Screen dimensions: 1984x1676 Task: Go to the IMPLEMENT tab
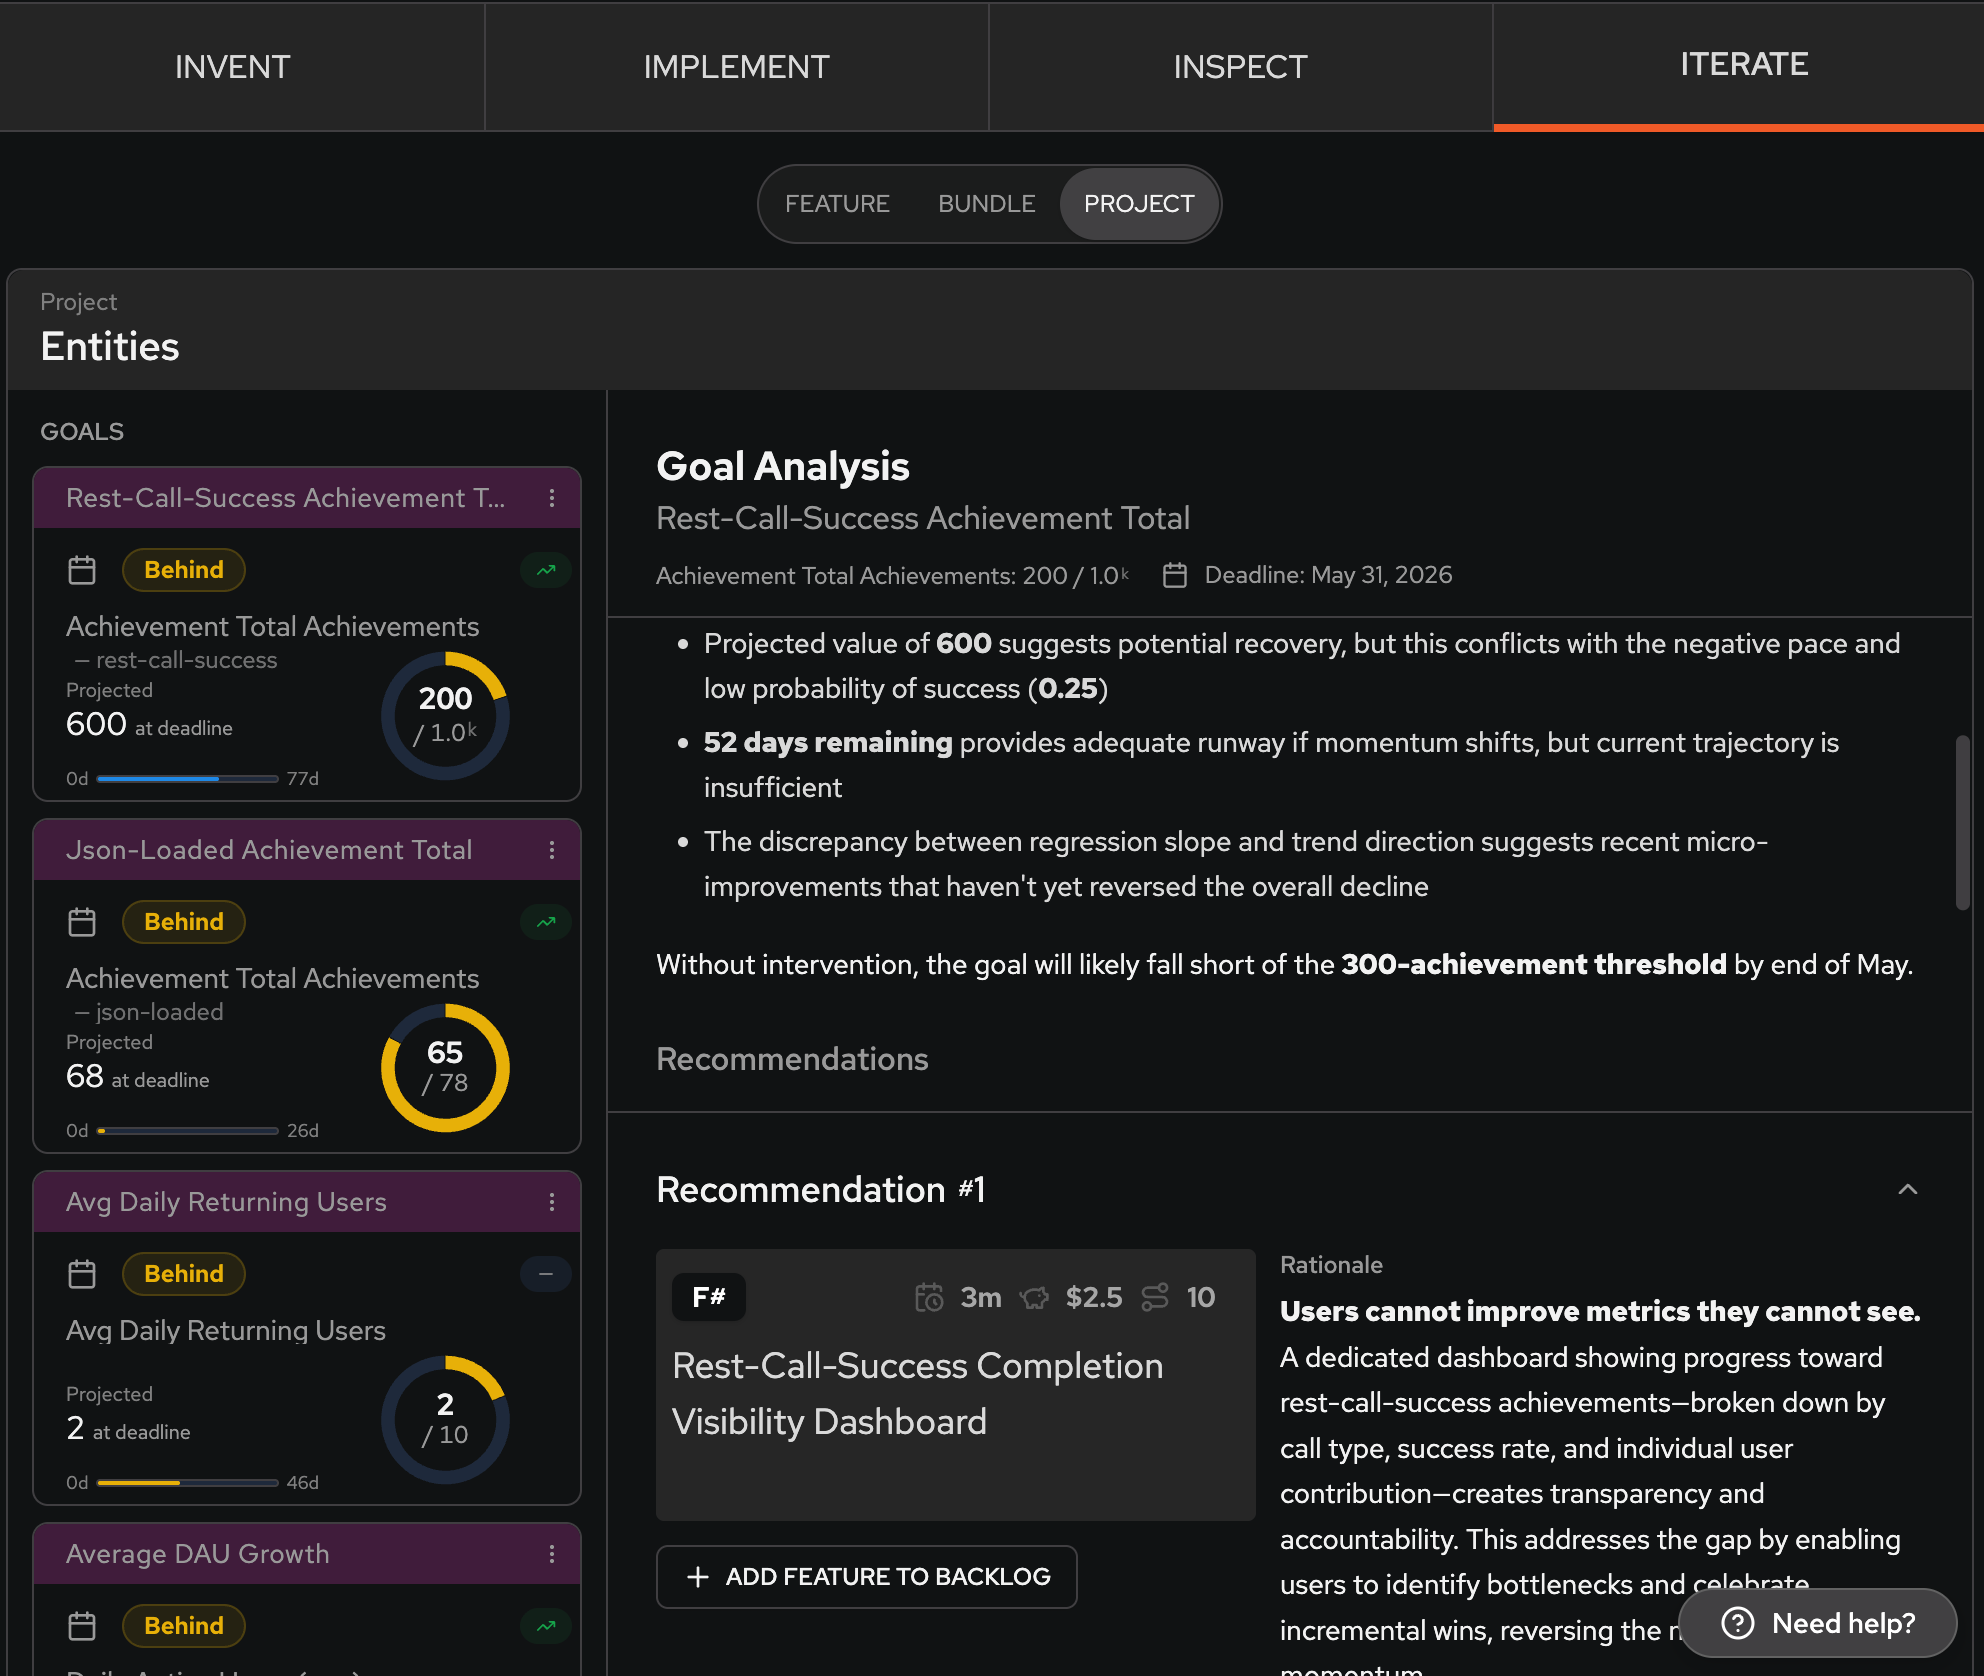[736, 67]
